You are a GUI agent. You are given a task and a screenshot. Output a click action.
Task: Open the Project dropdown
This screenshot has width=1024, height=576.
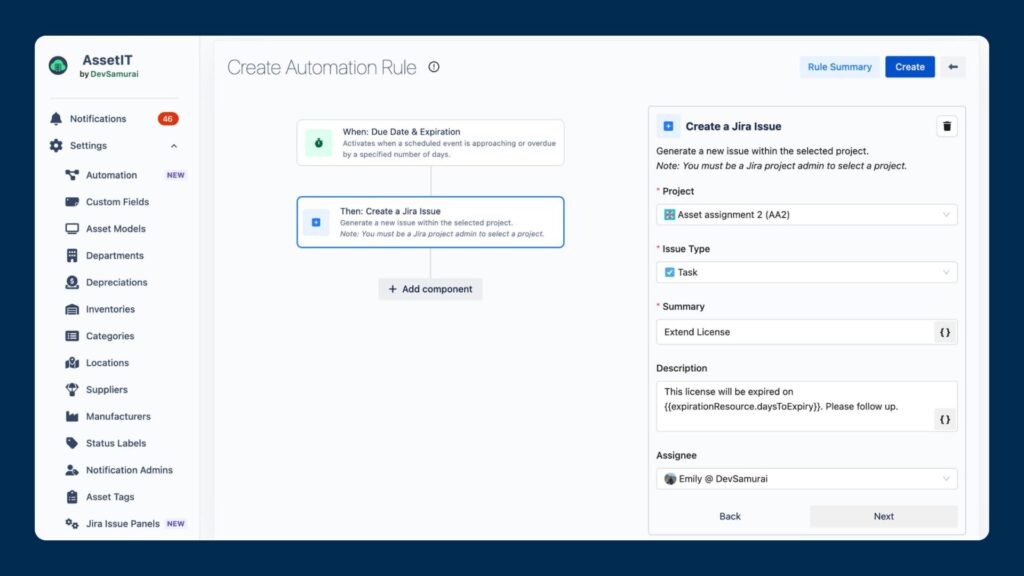[x=806, y=214]
